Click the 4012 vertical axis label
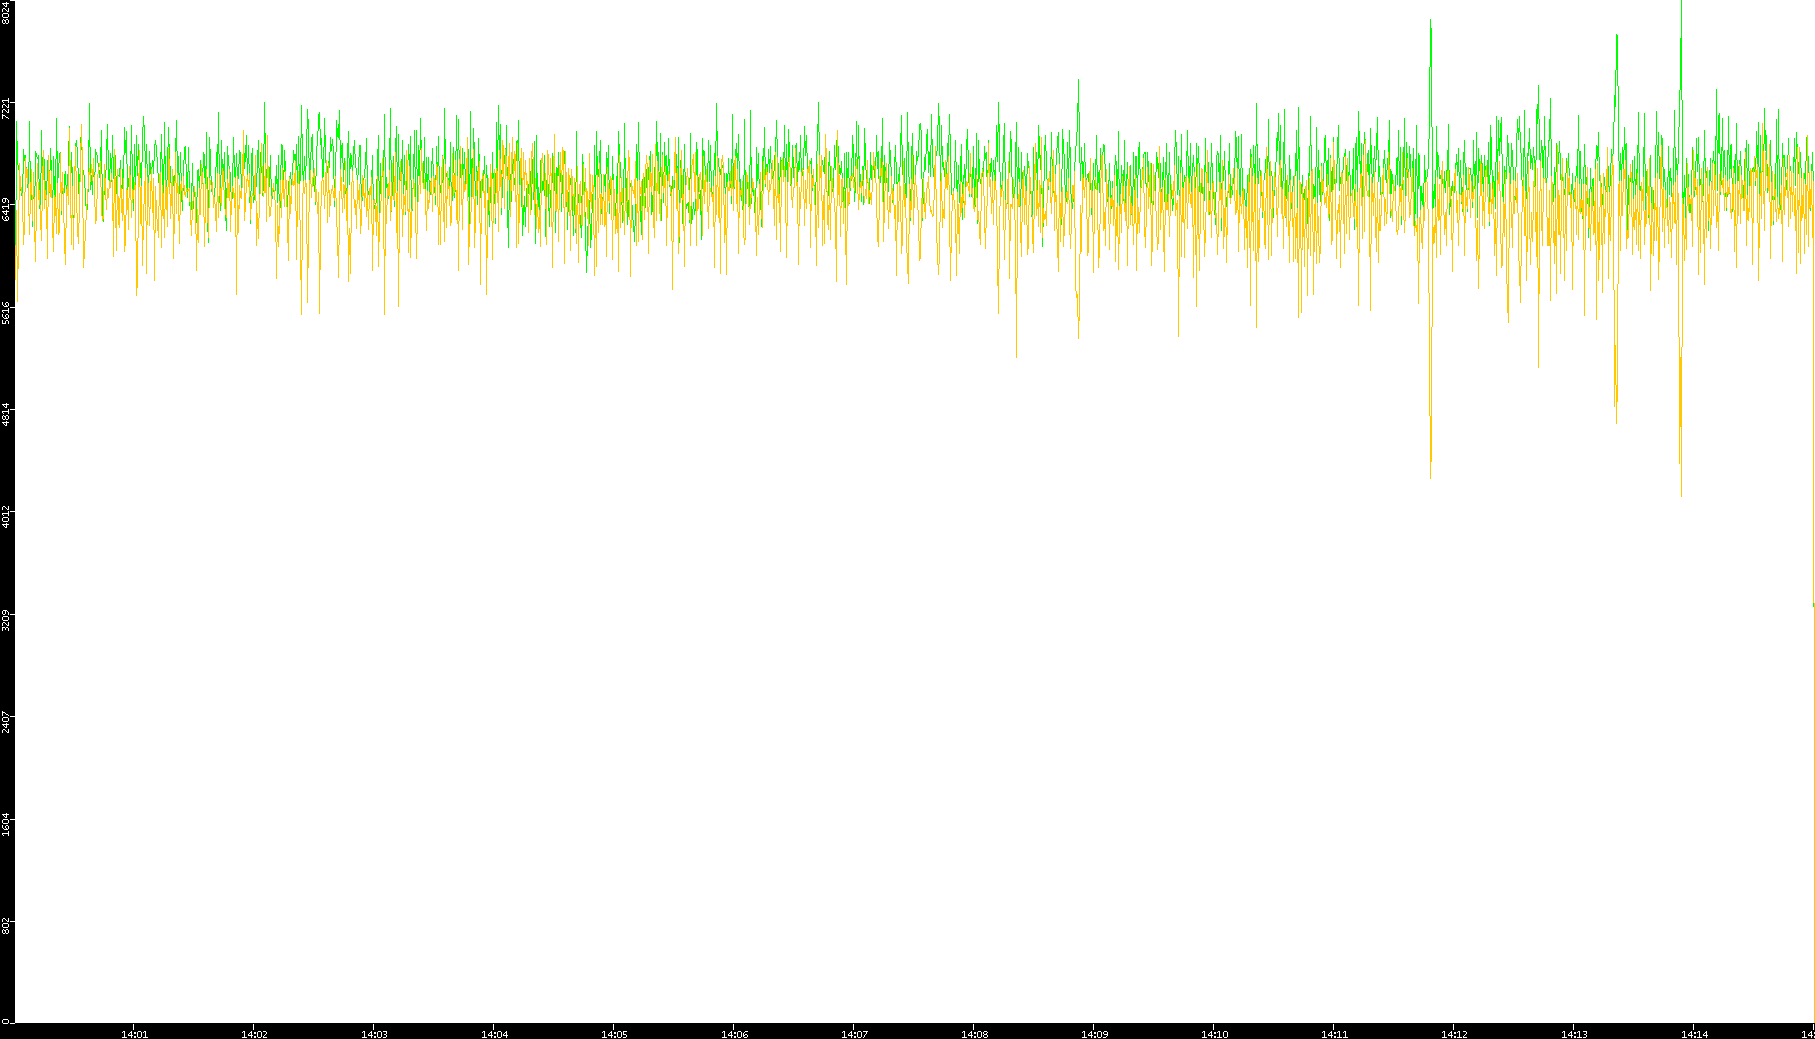The image size is (1815, 1039). (x=7, y=517)
